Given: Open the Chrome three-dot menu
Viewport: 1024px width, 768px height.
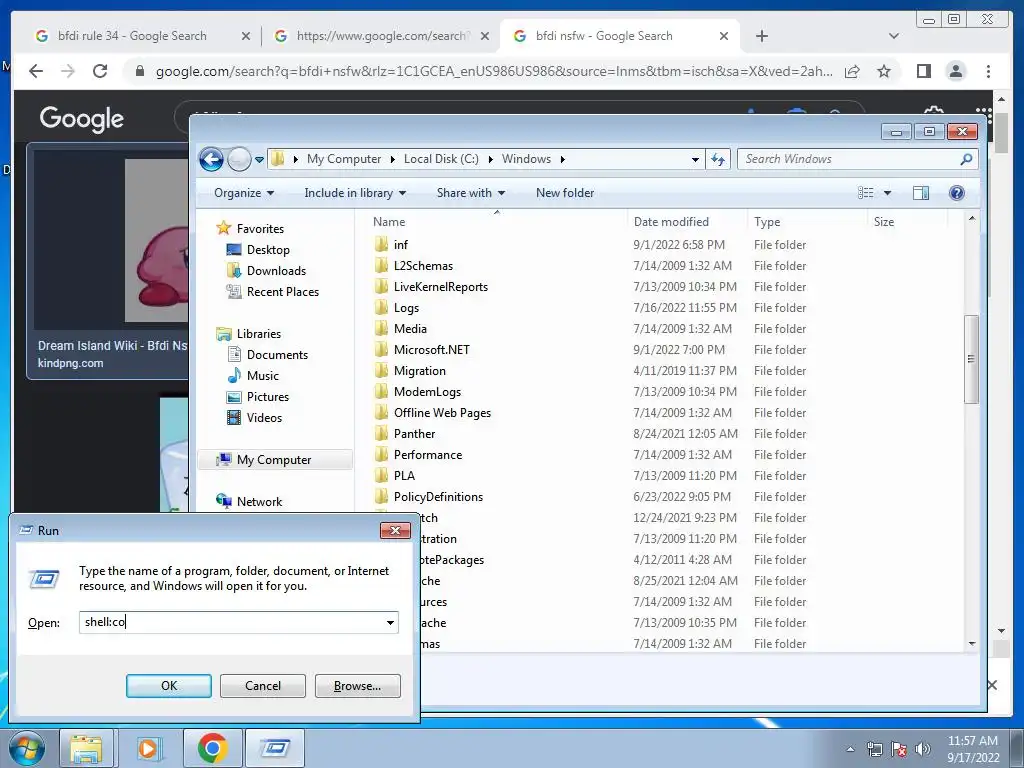Looking at the screenshot, I should click(988, 71).
